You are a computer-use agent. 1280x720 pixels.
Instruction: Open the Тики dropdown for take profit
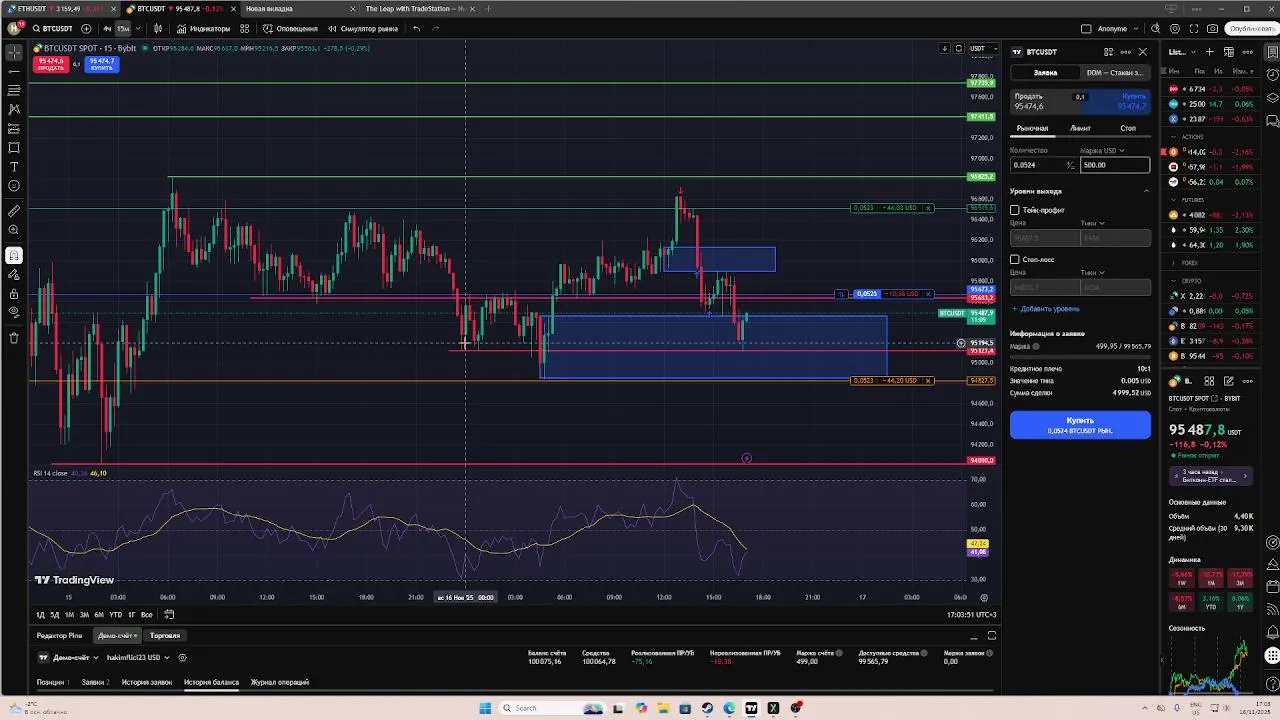pyautogui.click(x=1092, y=223)
